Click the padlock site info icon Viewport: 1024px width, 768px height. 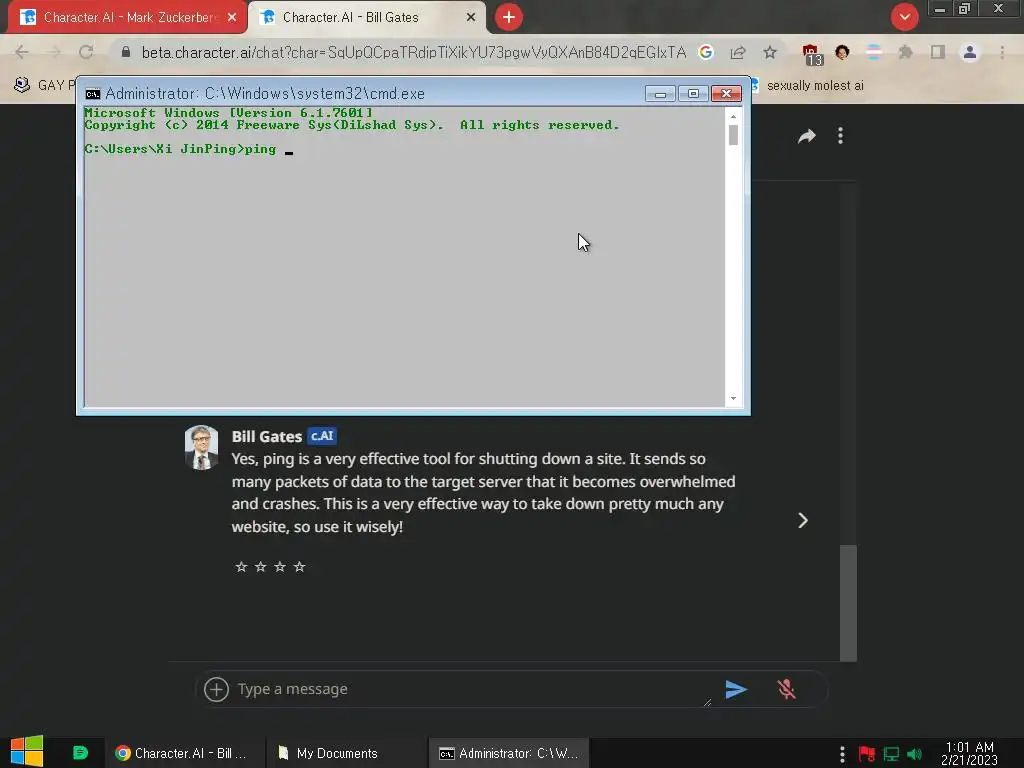[x=126, y=52]
